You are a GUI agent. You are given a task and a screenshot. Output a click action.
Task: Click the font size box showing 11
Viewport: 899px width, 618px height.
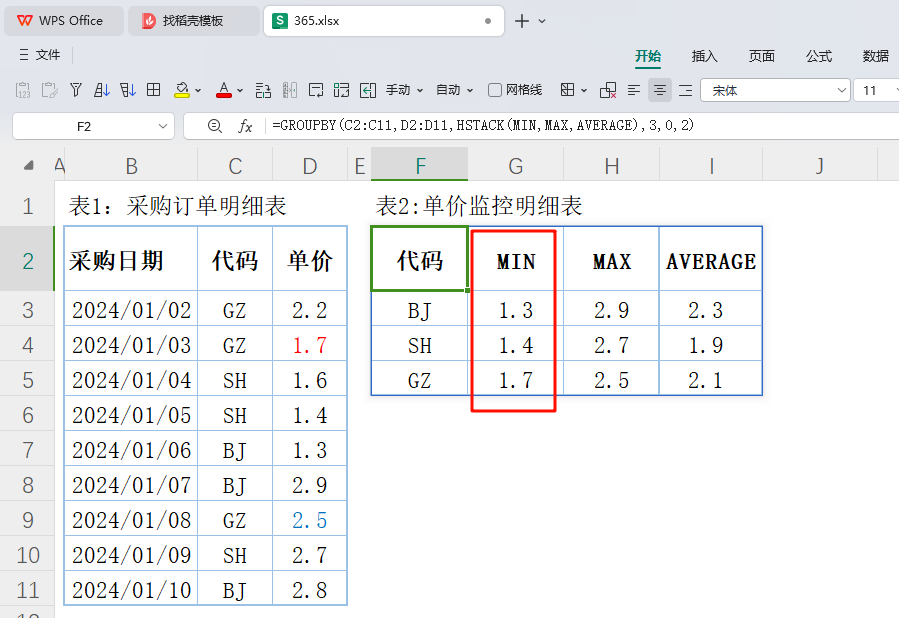point(876,90)
